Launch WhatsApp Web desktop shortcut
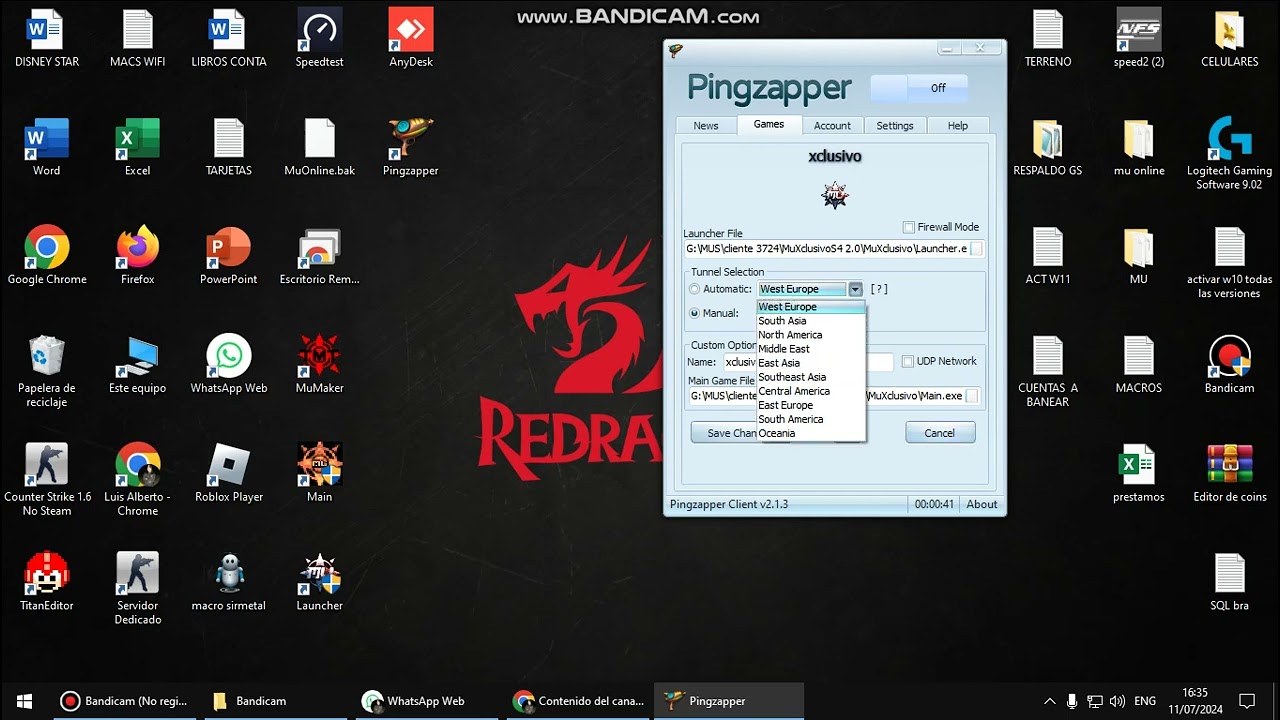This screenshot has width=1280, height=720. pyautogui.click(x=228, y=365)
